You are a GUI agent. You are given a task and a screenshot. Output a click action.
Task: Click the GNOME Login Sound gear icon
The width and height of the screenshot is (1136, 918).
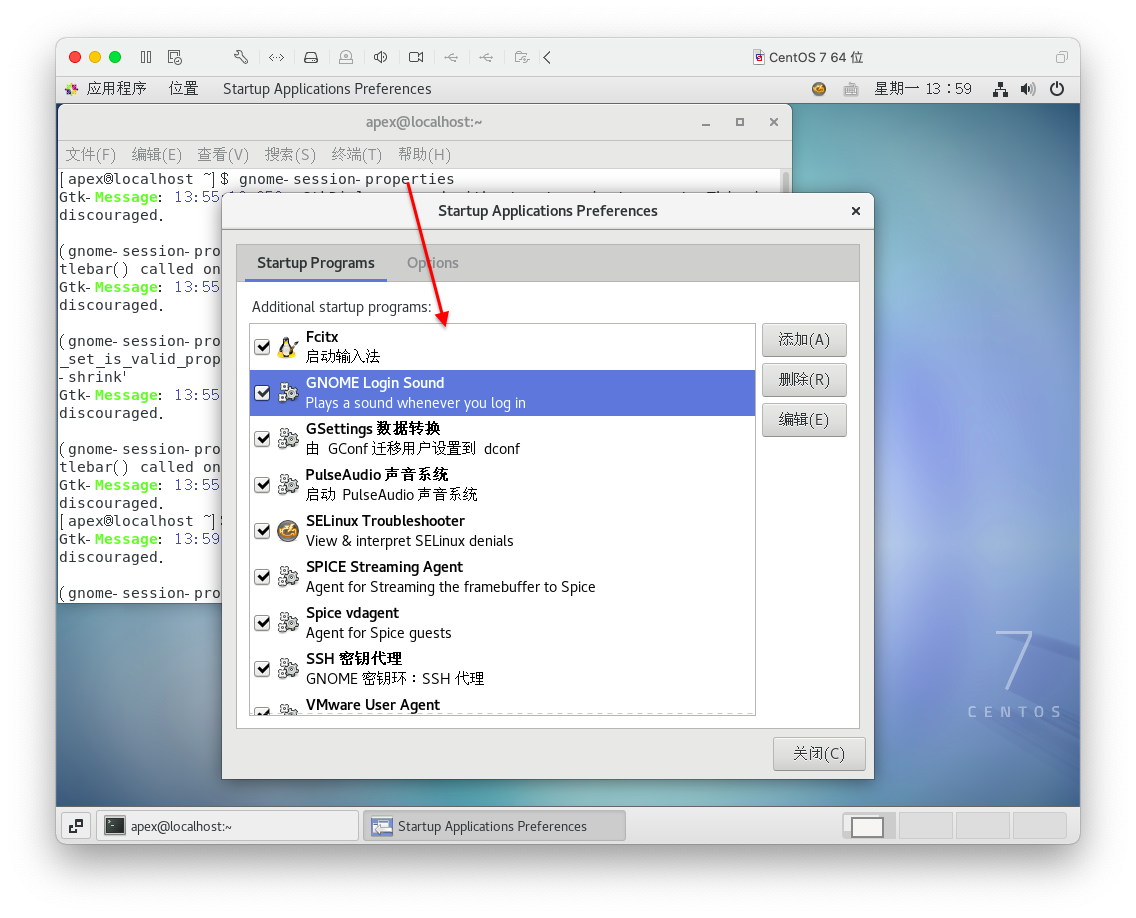point(288,393)
